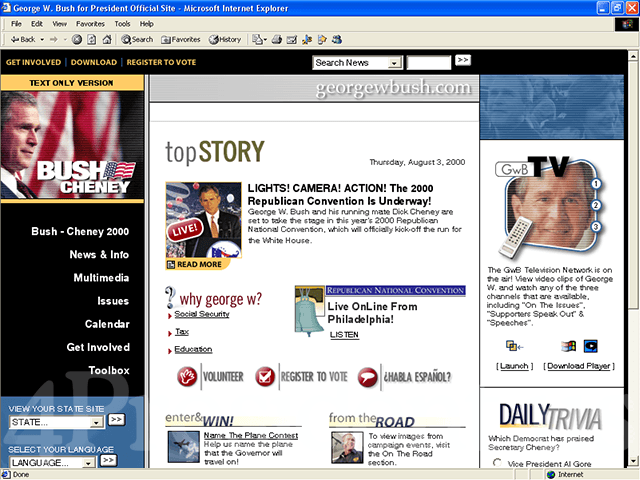Click the VOLUNTEER hand icon
The image size is (640, 480).
[x=187, y=376]
